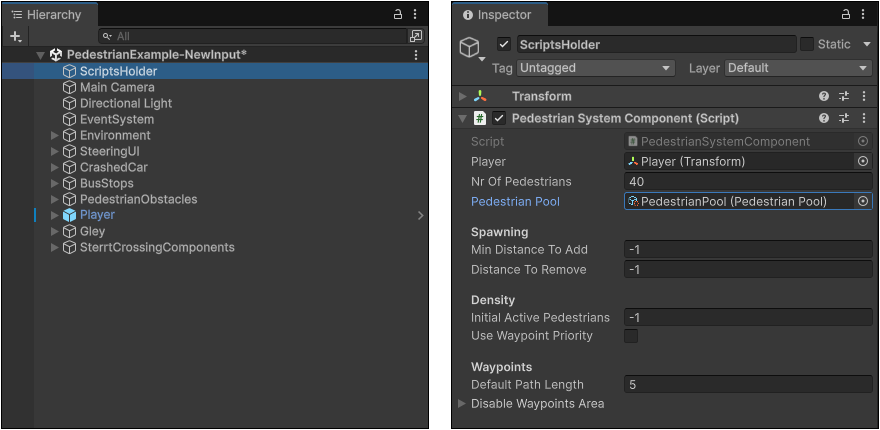Screen dimensions: 880x430
Task: Expand the PedestrianObstacles arrow
Action: [x=54, y=199]
